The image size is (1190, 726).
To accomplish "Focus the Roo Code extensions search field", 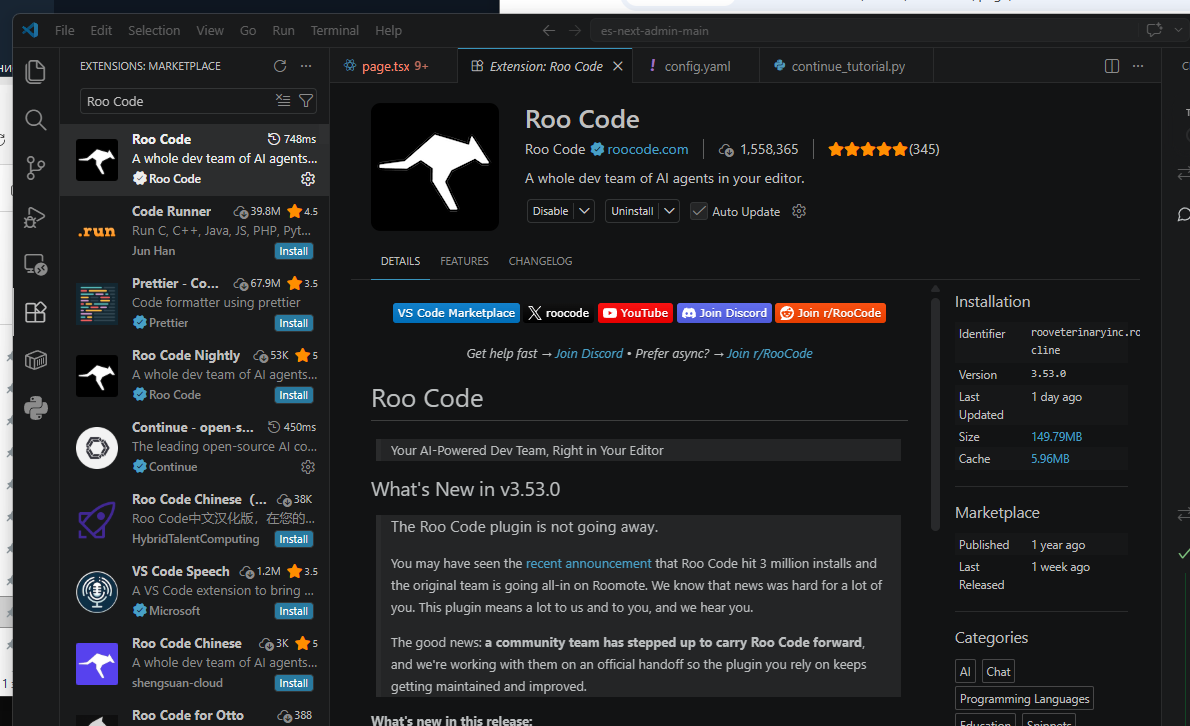I will tap(179, 101).
